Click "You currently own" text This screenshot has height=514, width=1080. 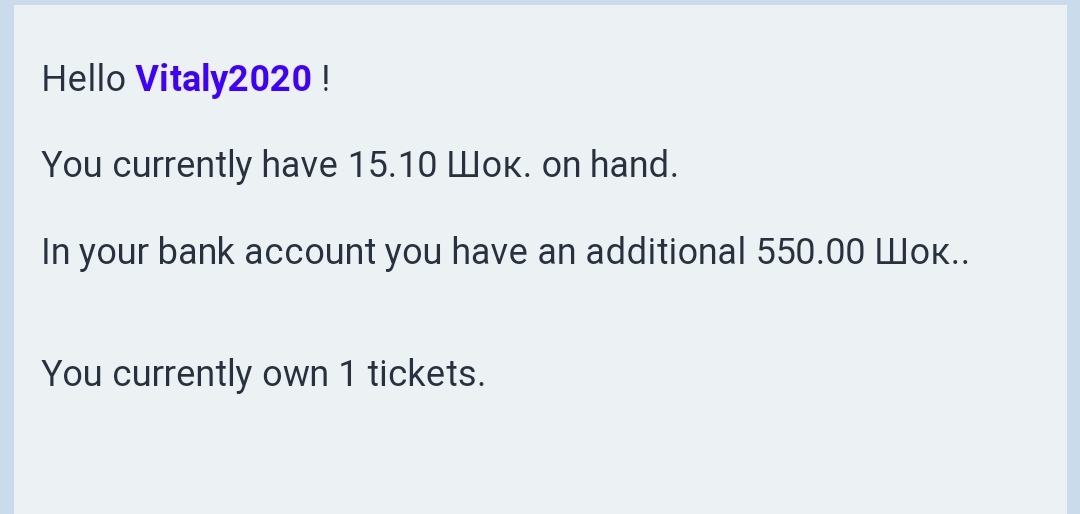point(185,374)
